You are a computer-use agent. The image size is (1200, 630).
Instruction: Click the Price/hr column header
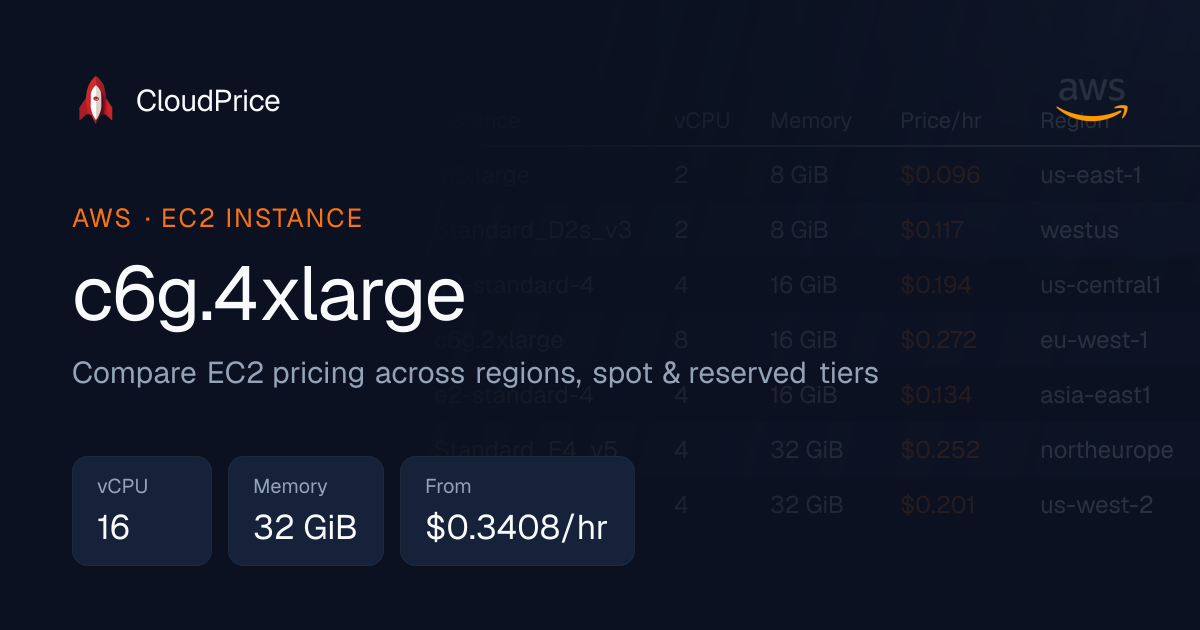tap(941, 121)
